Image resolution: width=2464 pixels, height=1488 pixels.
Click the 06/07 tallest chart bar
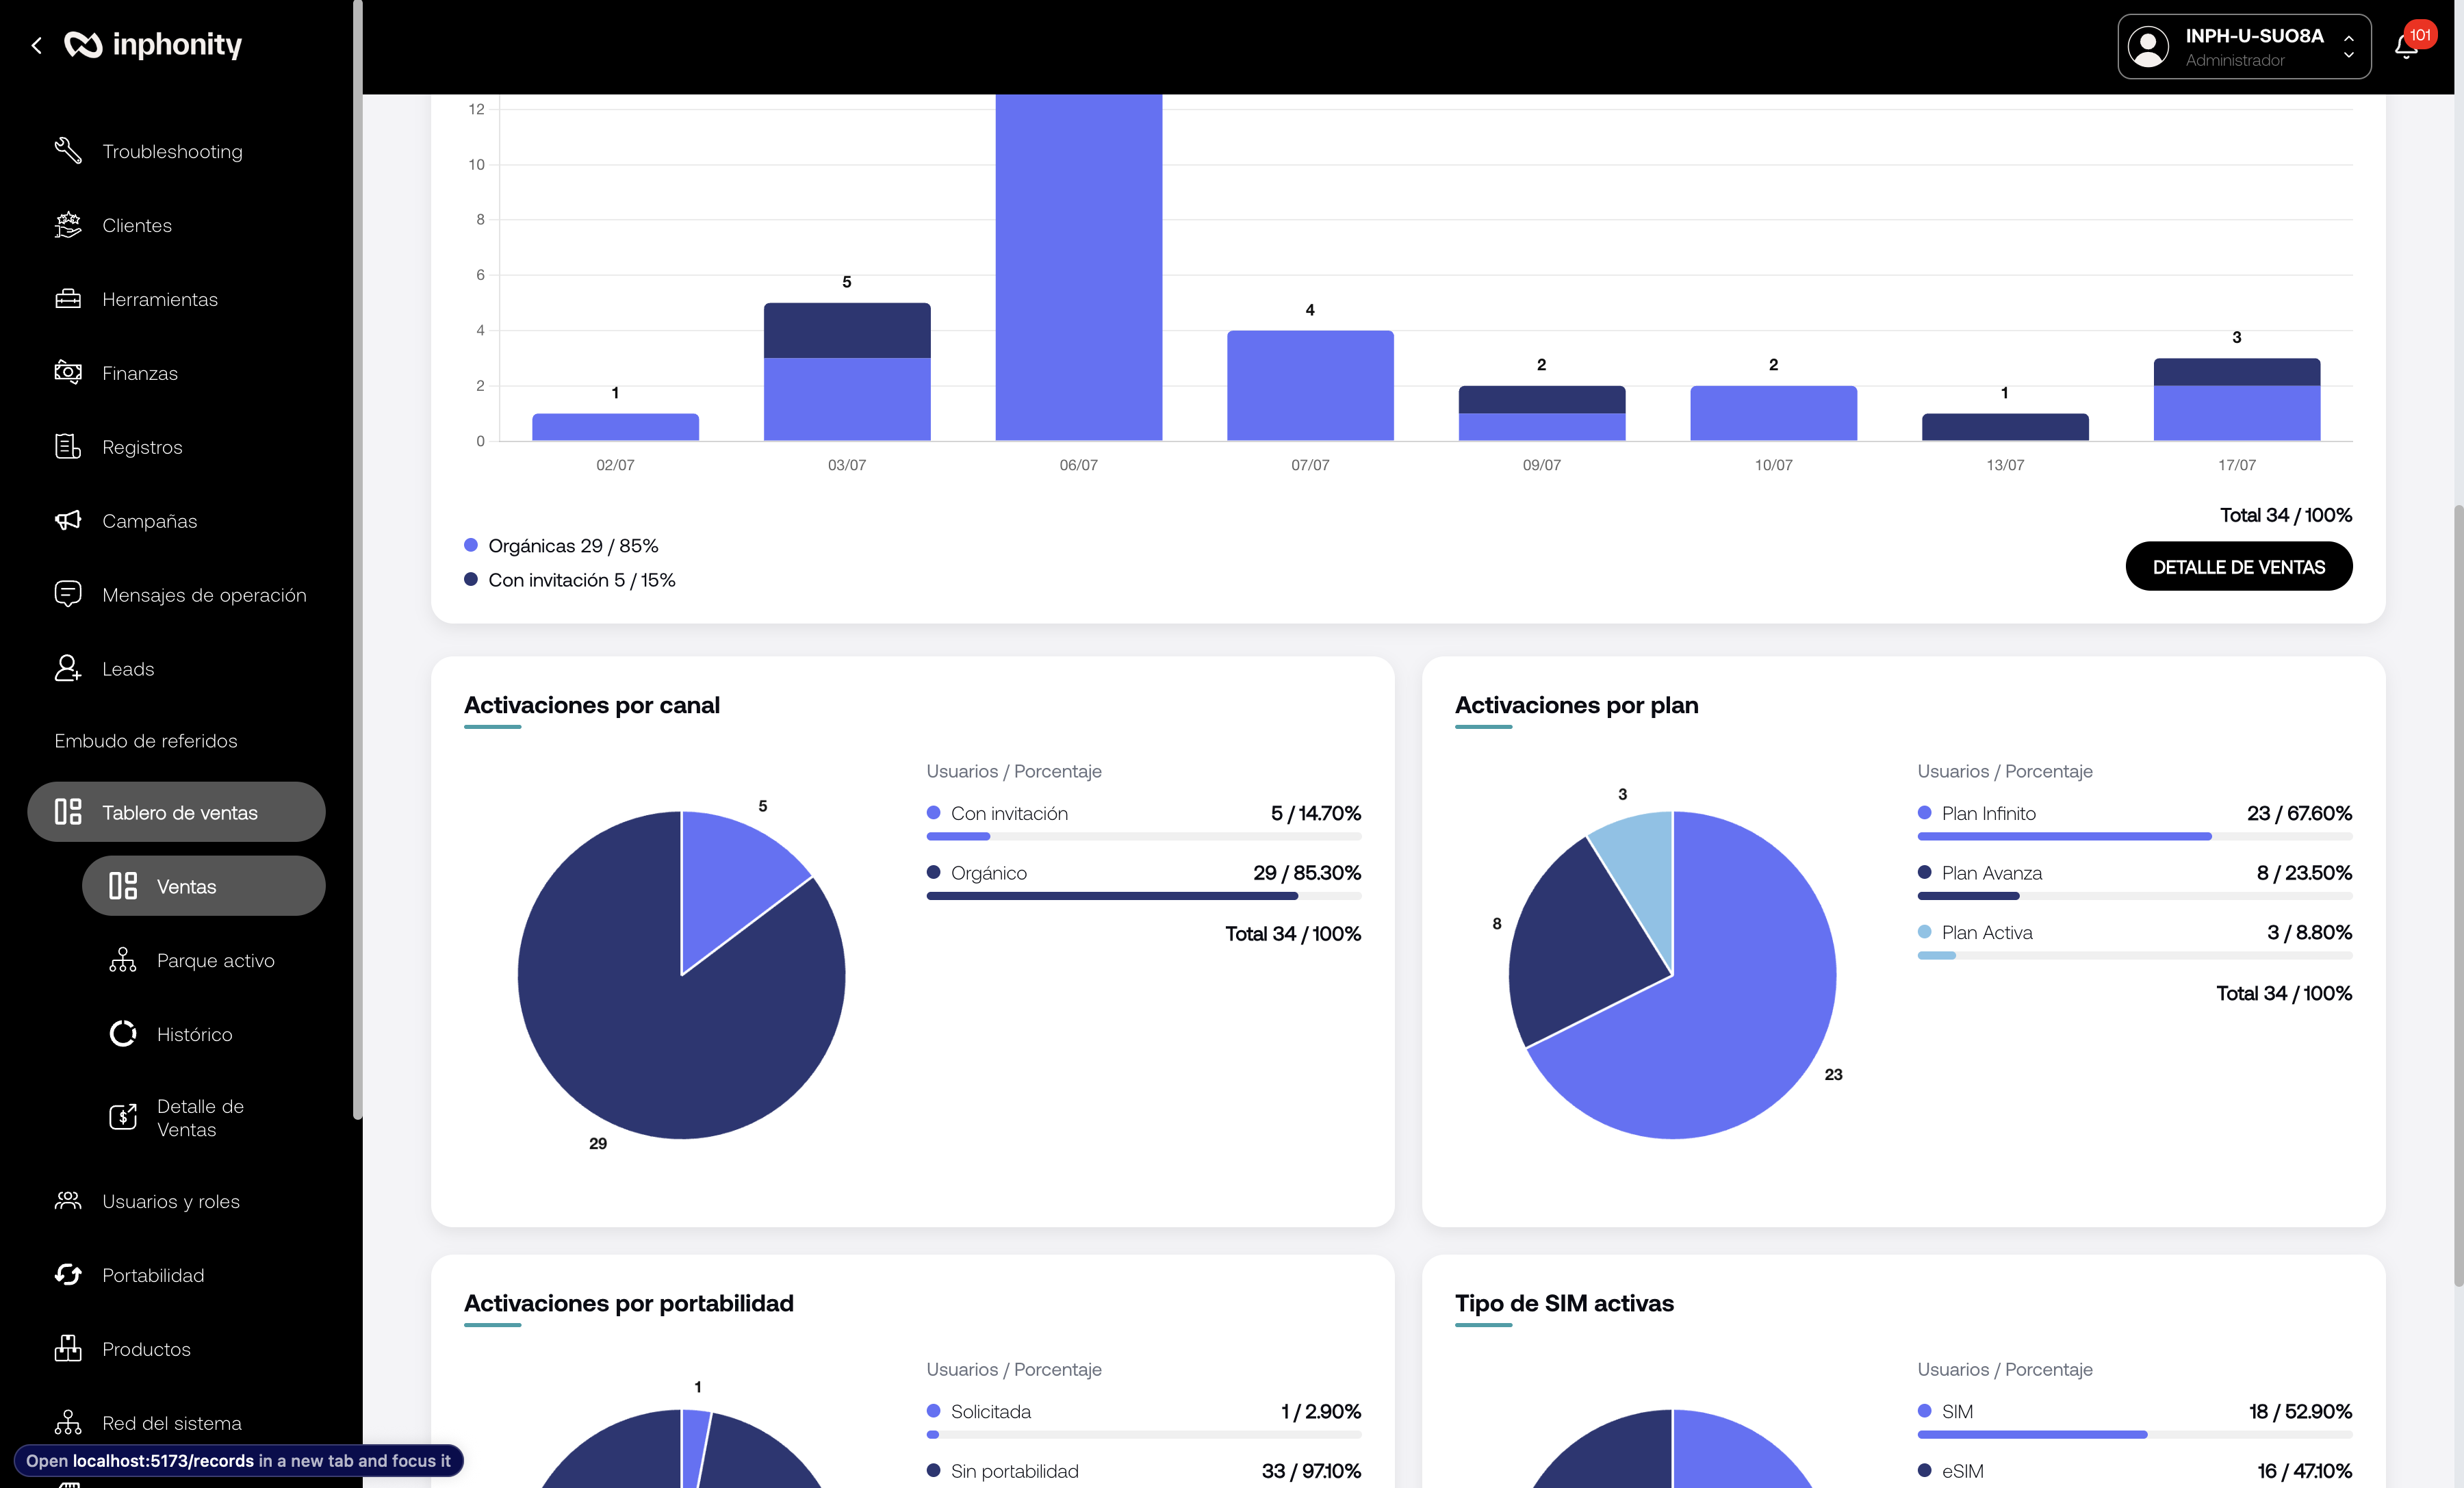click(x=1078, y=267)
